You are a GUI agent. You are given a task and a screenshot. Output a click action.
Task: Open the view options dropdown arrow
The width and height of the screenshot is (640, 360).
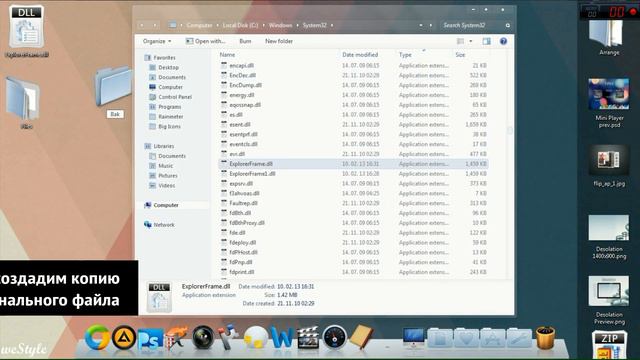pos(471,41)
